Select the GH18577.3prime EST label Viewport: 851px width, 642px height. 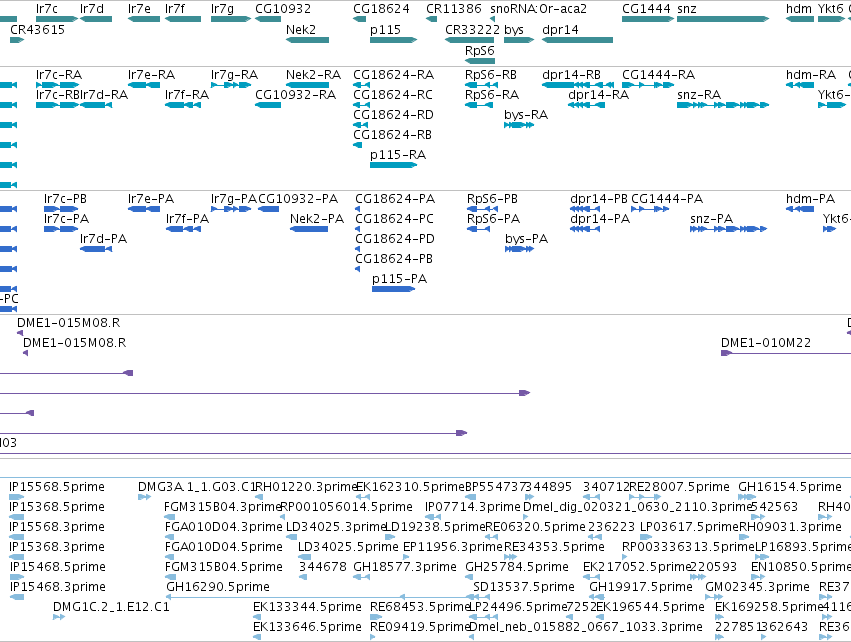pyautogui.click(x=405, y=567)
